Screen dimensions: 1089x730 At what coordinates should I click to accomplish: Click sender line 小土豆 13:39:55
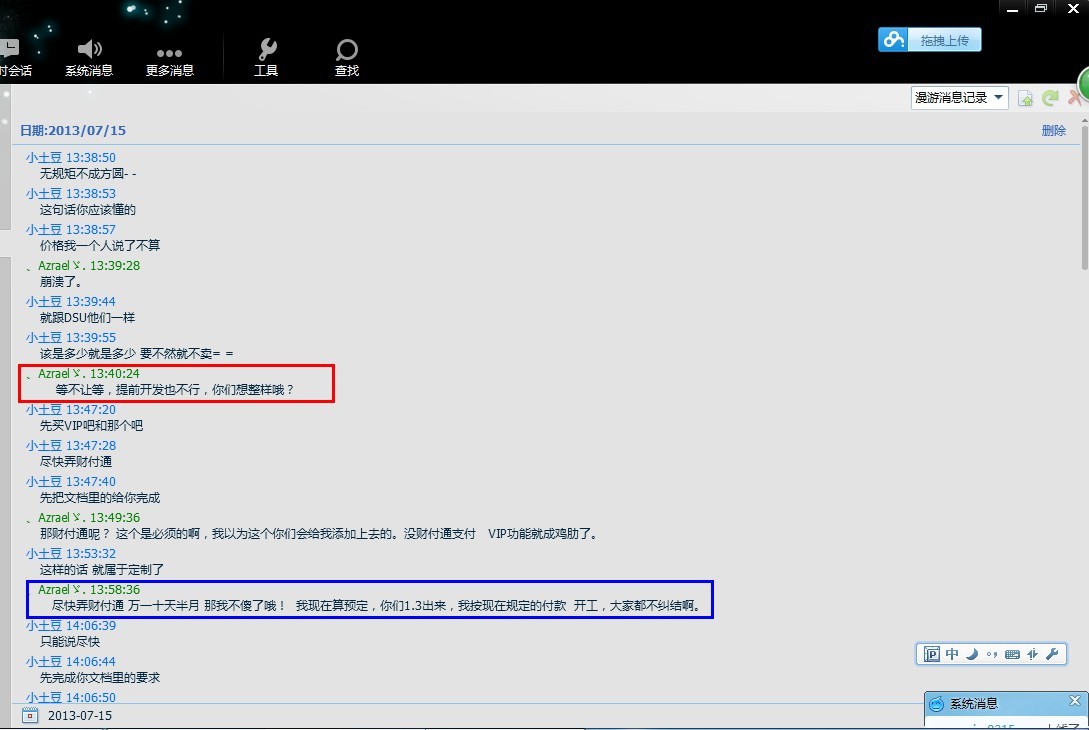click(71, 338)
